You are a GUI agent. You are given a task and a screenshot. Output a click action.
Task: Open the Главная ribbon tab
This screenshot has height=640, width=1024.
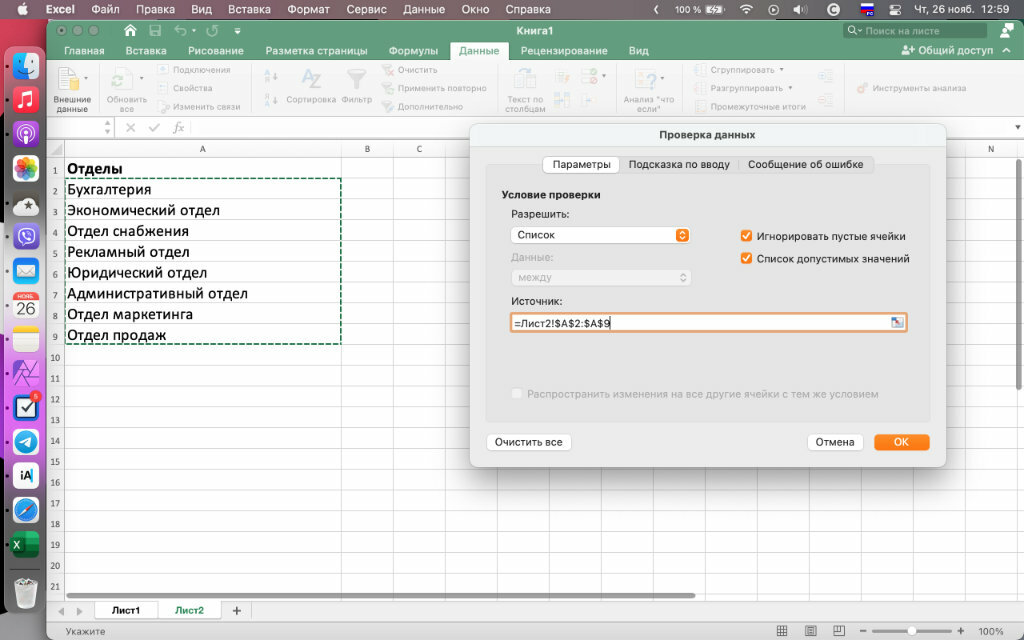click(x=84, y=51)
